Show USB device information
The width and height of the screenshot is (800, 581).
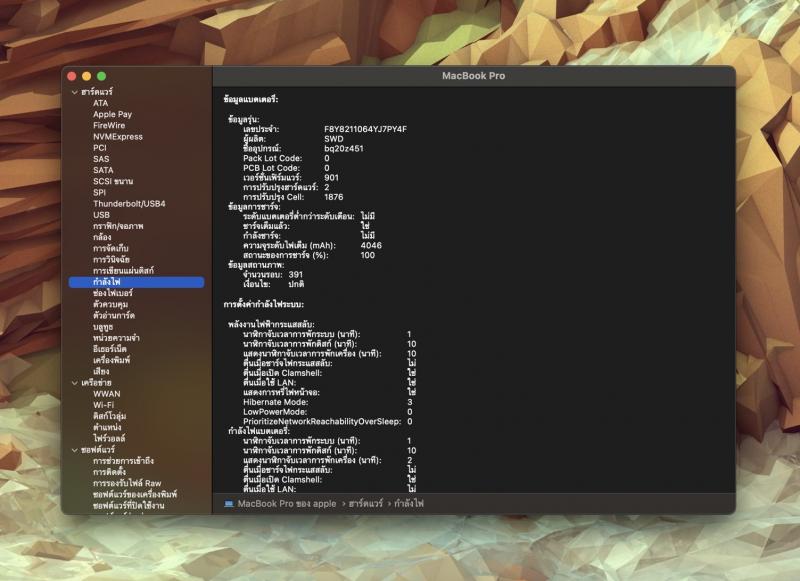coord(101,215)
